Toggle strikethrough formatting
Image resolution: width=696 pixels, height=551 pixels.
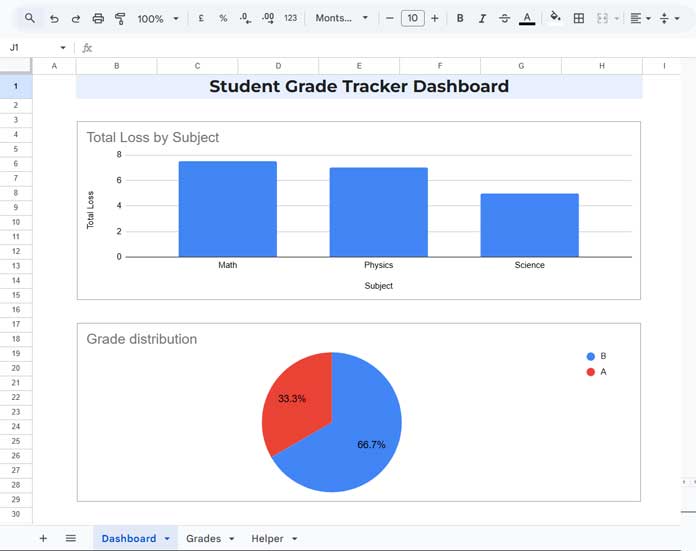504,19
